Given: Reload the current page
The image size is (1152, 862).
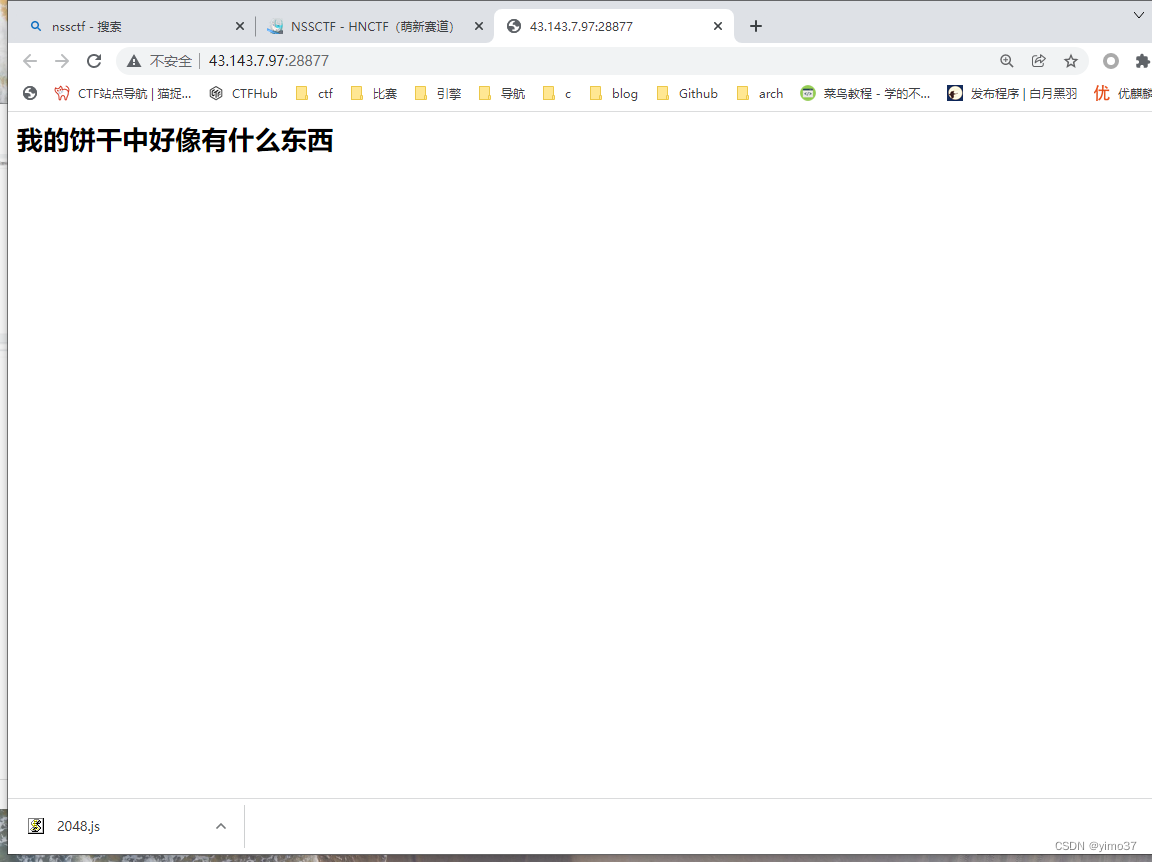Looking at the screenshot, I should pyautogui.click(x=94, y=60).
